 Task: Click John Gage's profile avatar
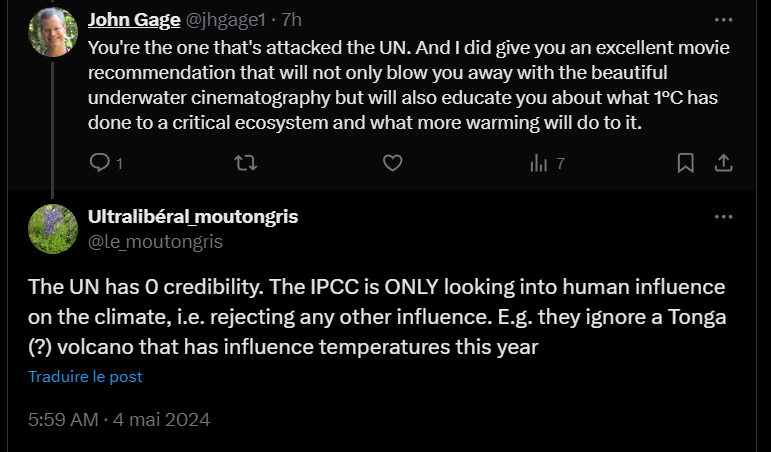[x=53, y=32]
